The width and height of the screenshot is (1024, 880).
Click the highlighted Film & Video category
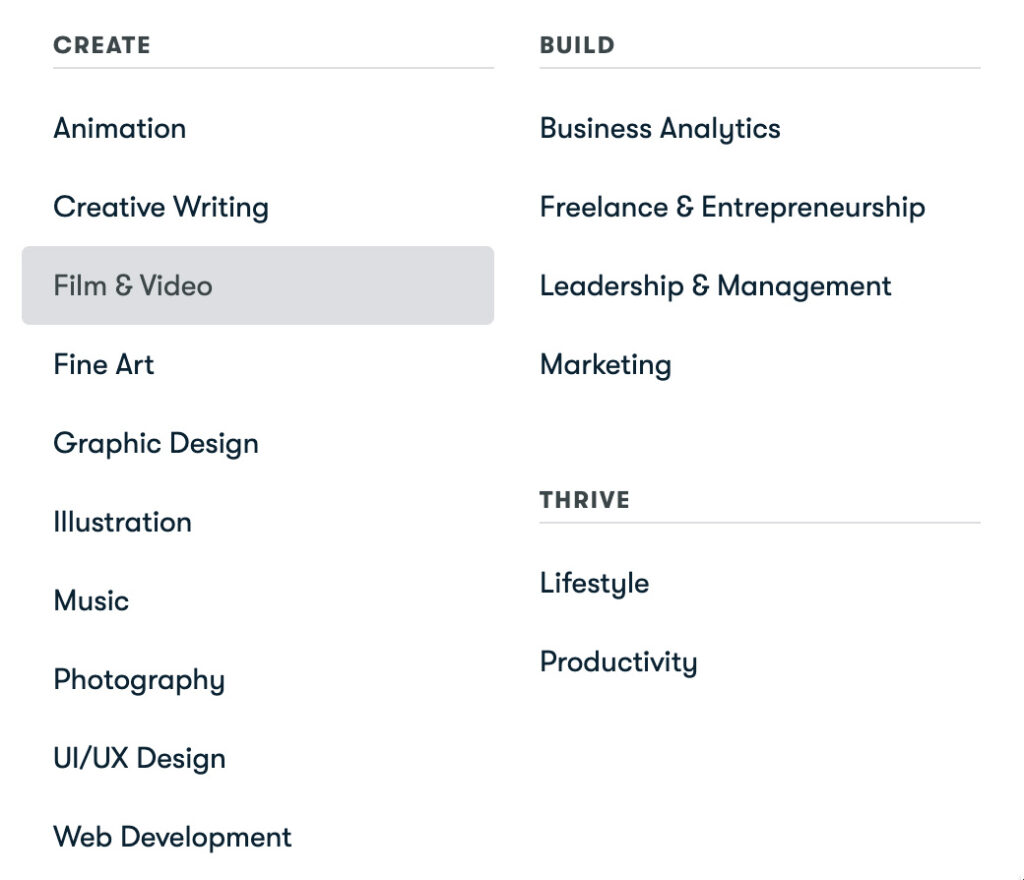point(133,286)
